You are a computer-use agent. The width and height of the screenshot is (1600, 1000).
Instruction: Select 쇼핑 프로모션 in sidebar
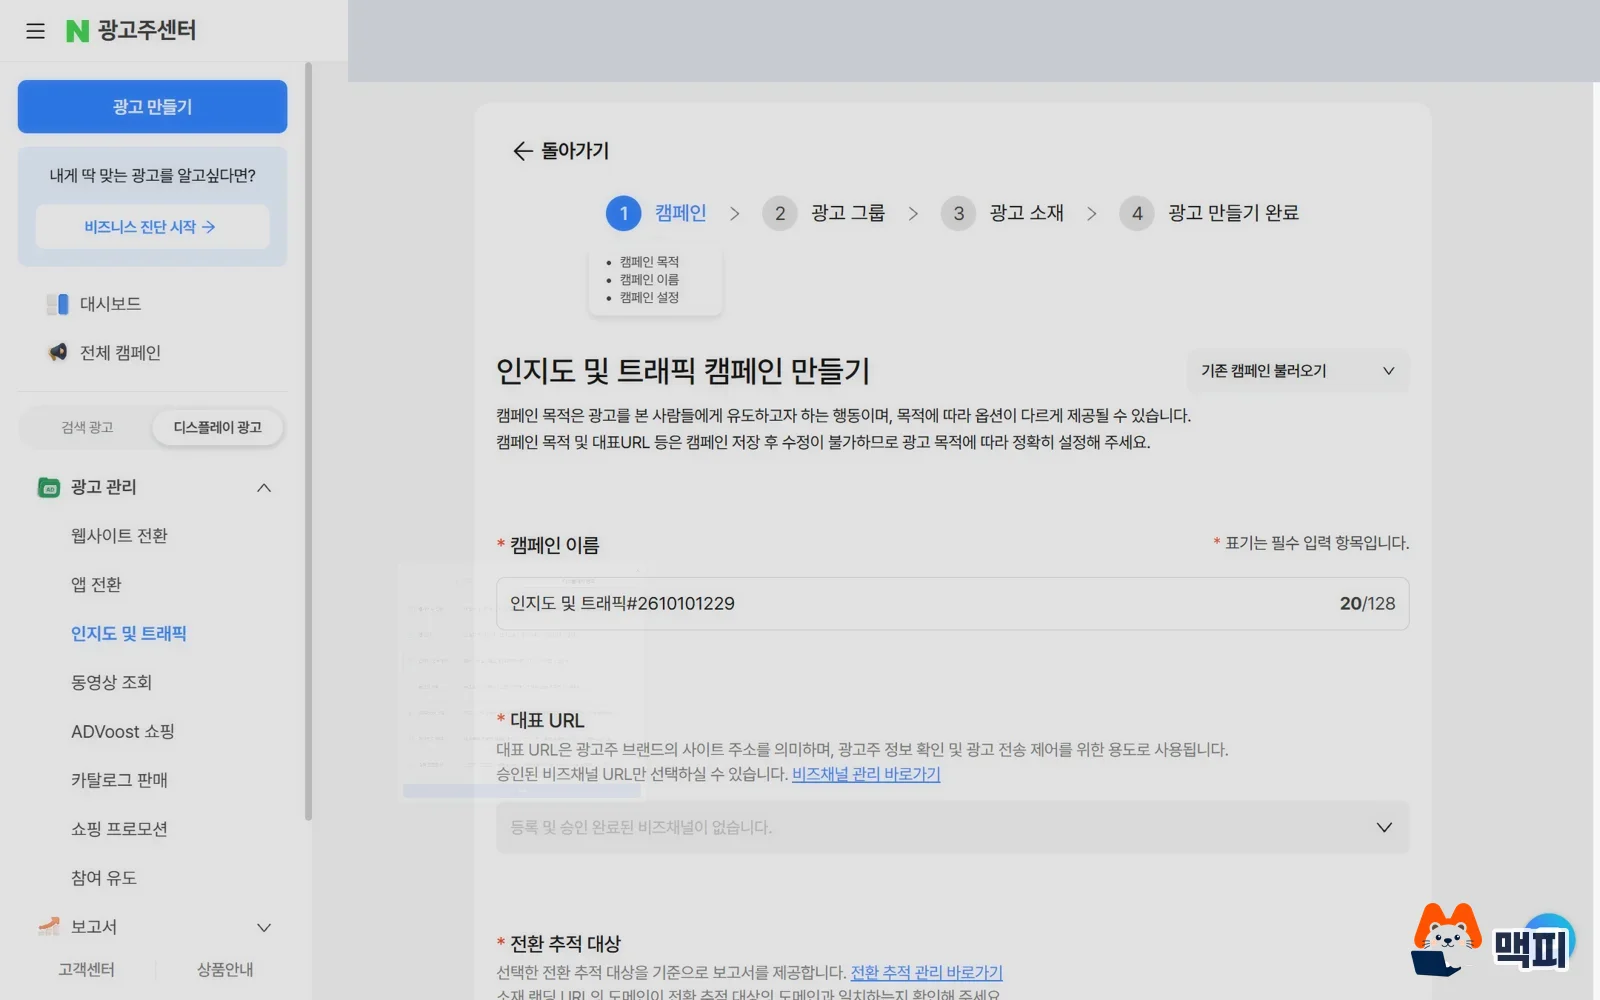click(x=119, y=829)
